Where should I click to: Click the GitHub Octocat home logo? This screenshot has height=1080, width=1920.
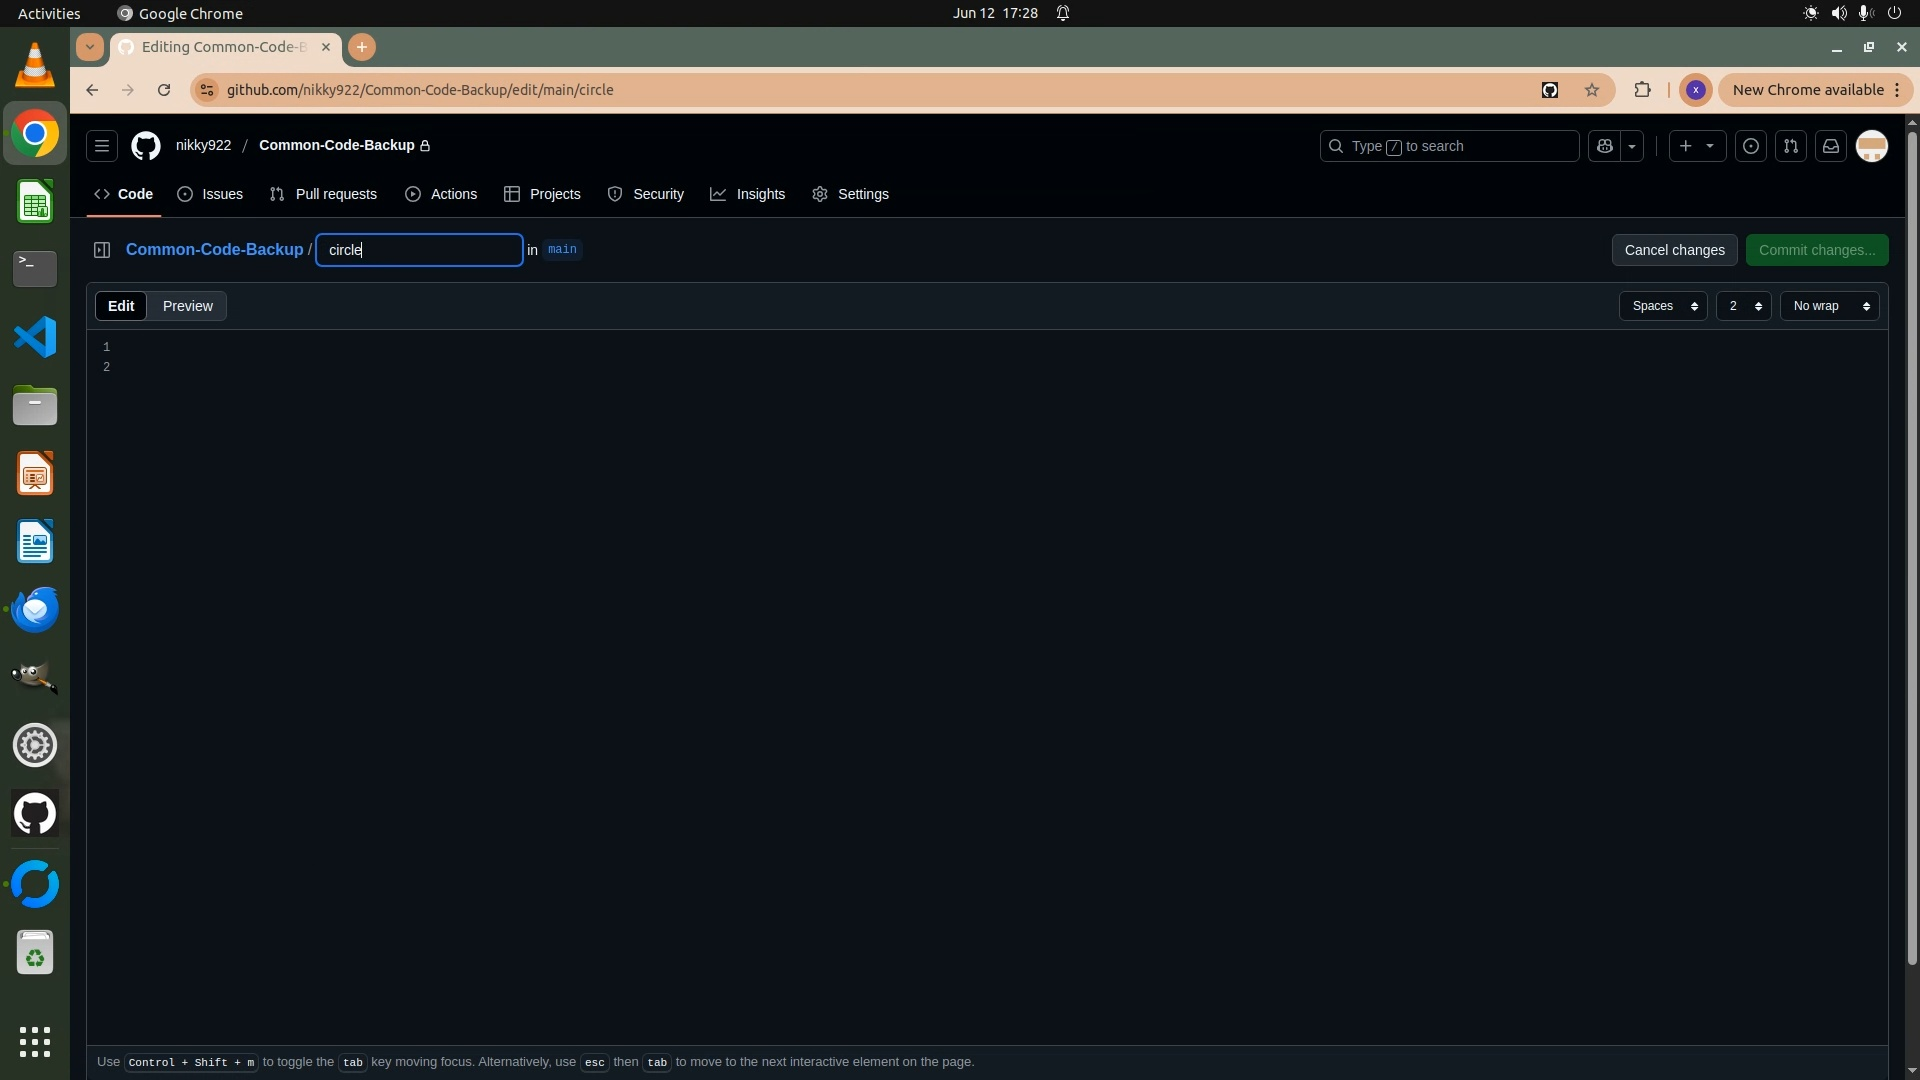click(x=146, y=146)
